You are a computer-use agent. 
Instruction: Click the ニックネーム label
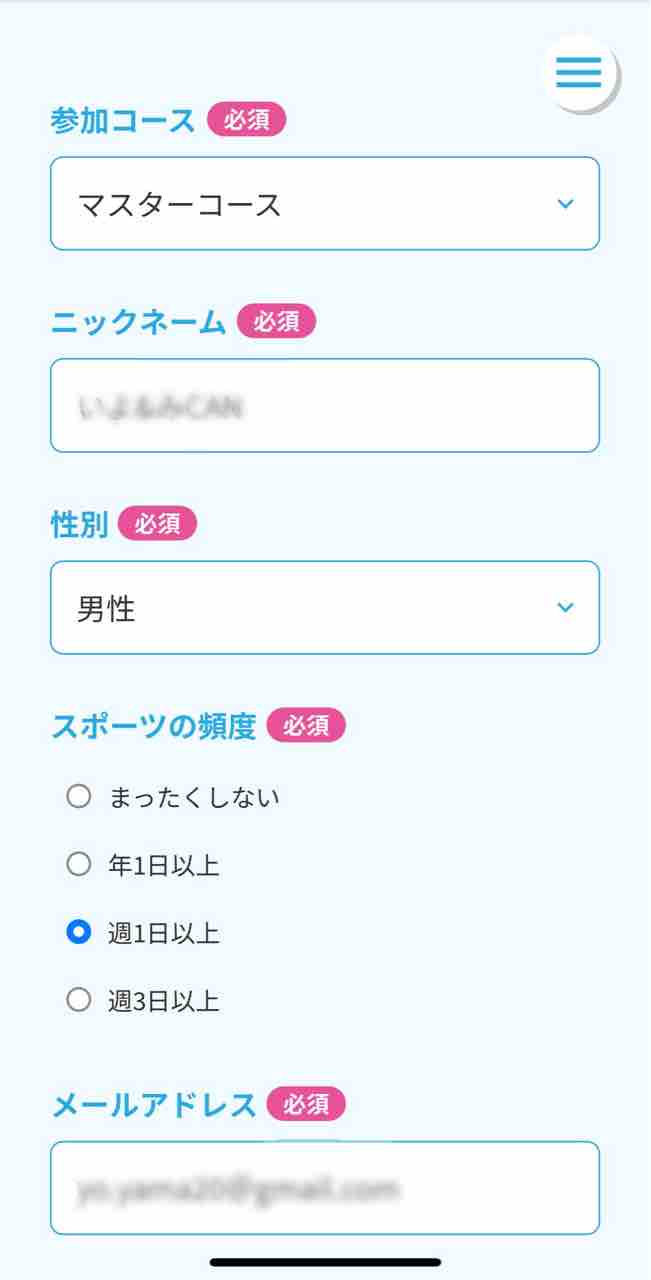pos(138,322)
